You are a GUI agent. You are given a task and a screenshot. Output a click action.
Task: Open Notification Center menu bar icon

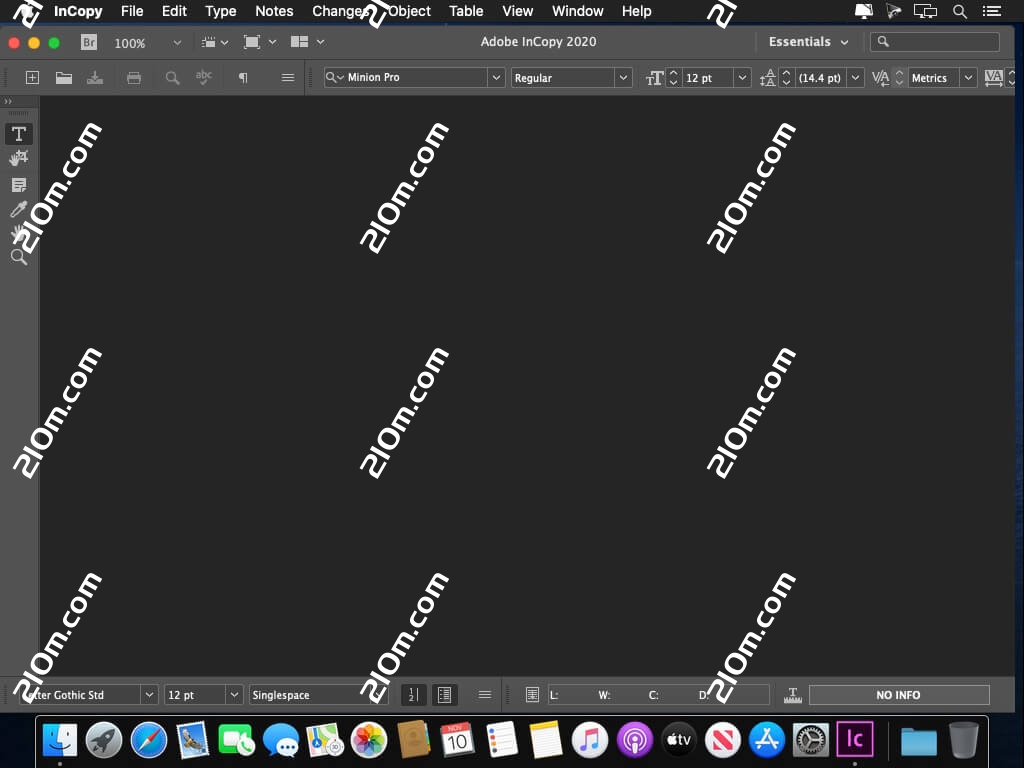click(992, 11)
